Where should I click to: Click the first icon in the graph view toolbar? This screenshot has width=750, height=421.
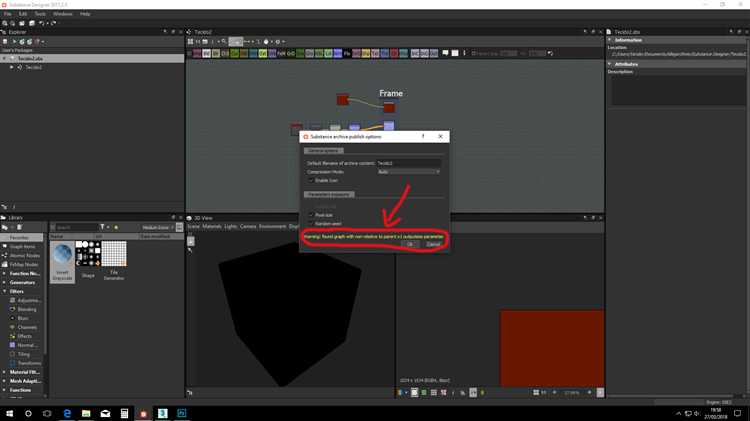click(x=190, y=42)
